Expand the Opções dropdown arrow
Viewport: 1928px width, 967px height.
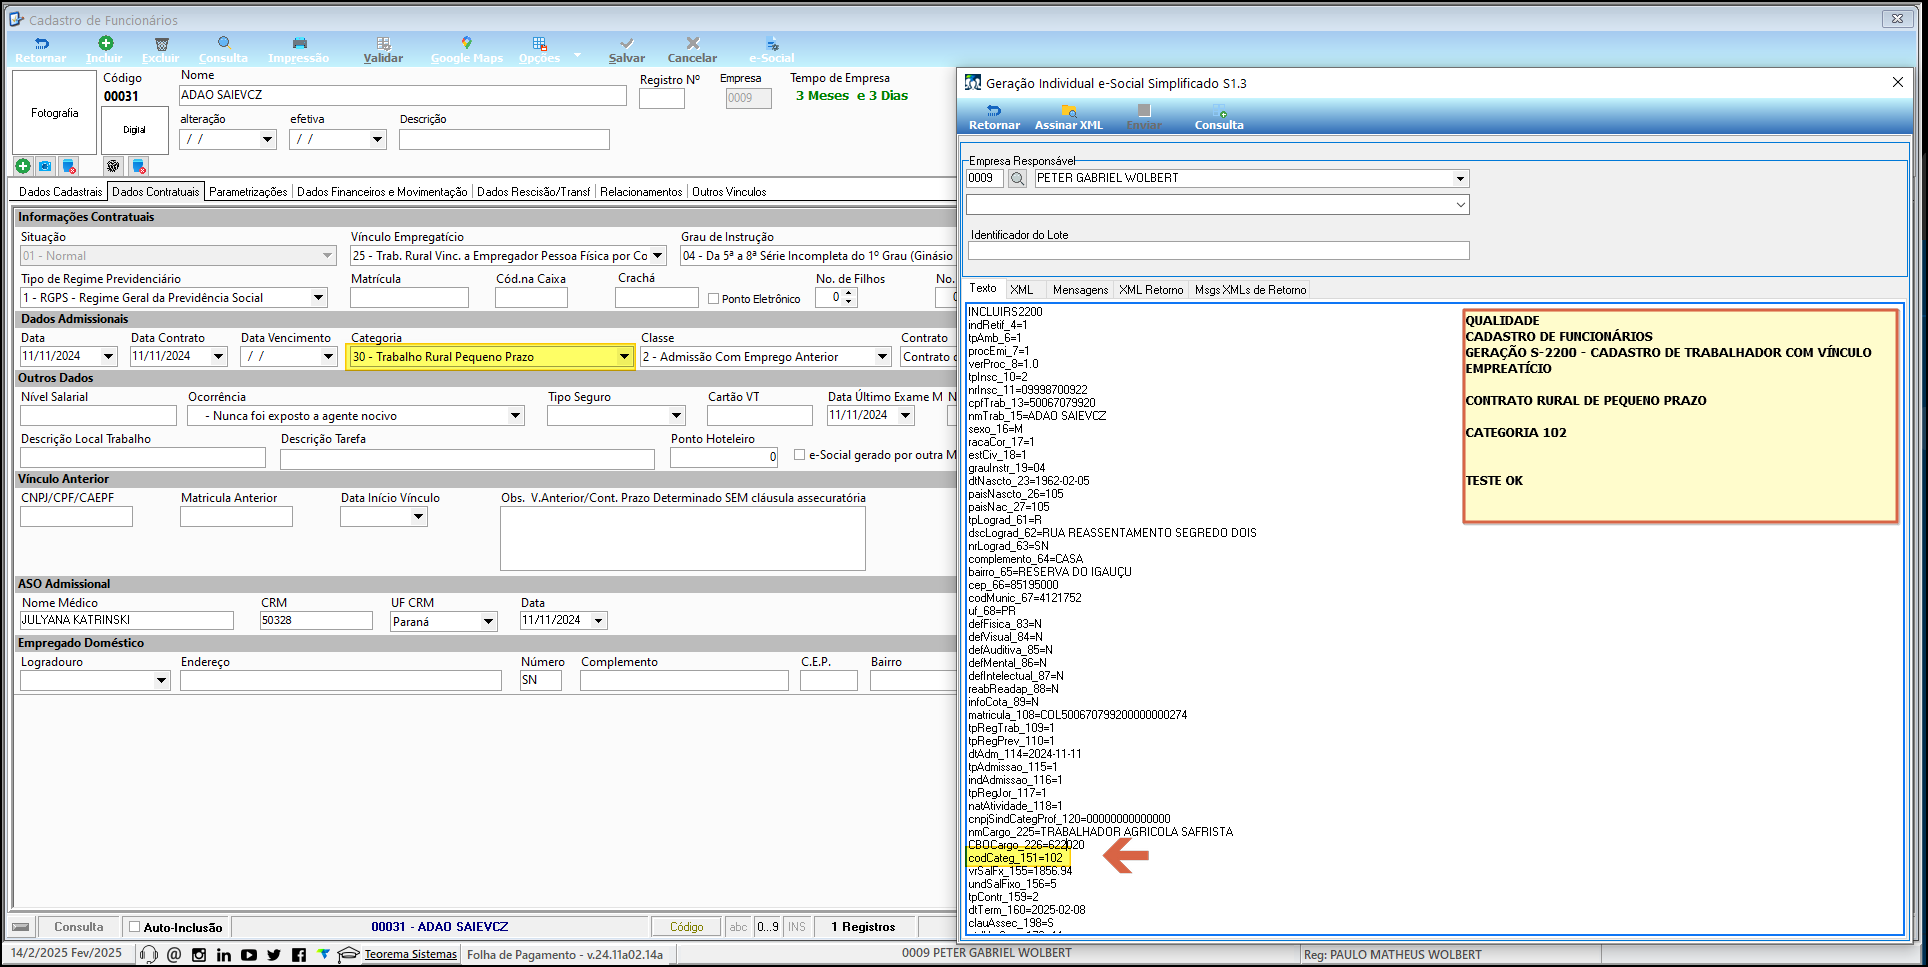(578, 55)
